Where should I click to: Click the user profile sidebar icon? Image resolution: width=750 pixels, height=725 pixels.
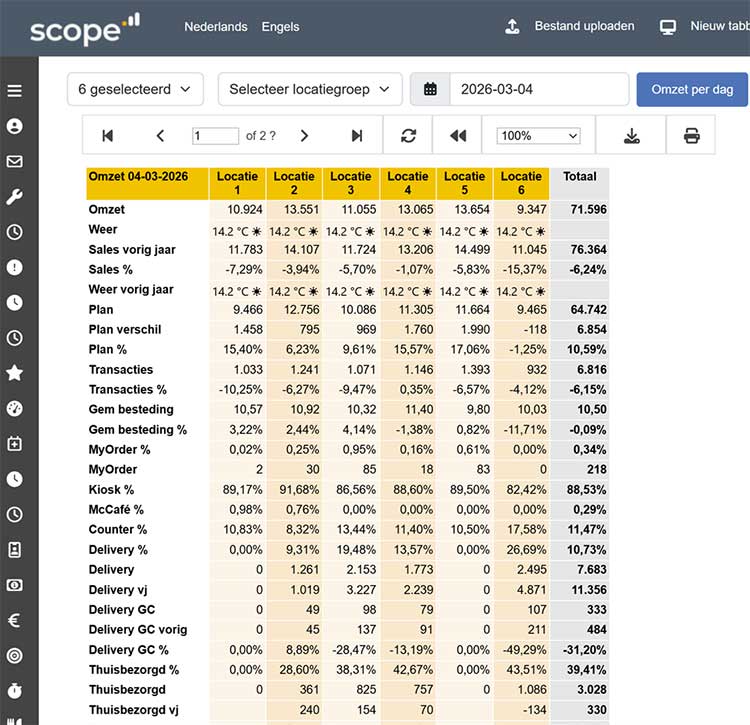tap(14, 126)
